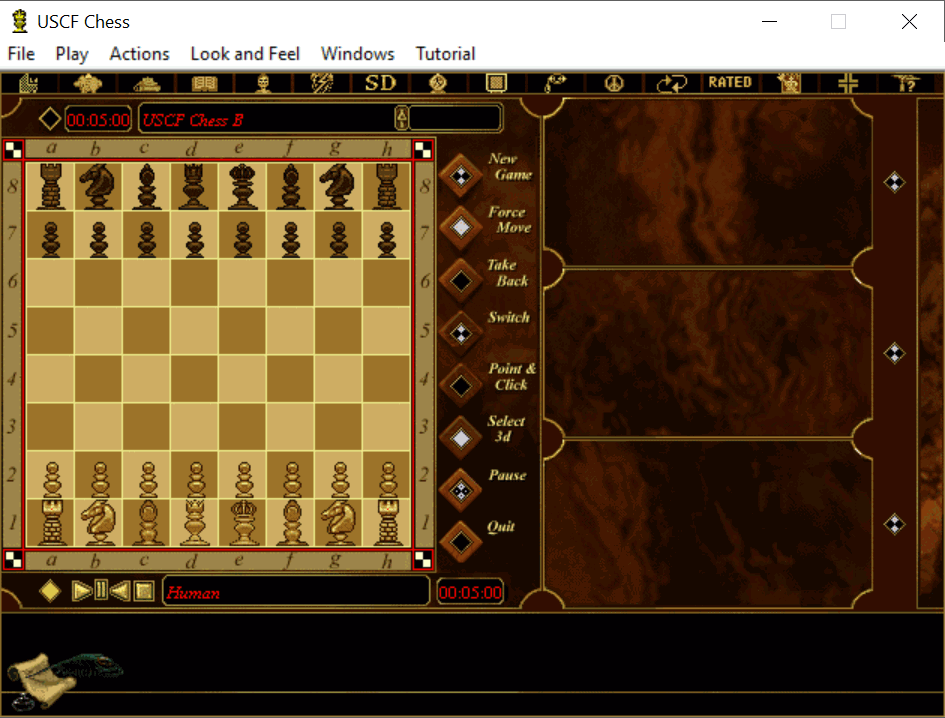945x718 pixels.
Task: Open the Play menu
Action: [x=72, y=54]
